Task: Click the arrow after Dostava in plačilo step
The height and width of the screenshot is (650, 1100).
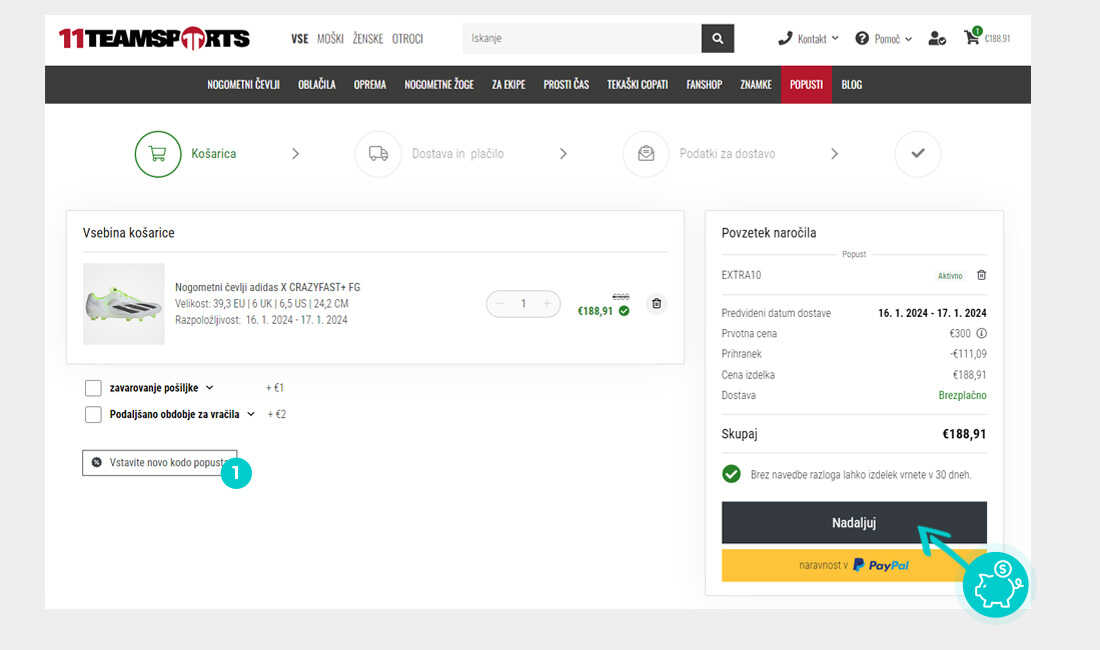Action: [563, 154]
